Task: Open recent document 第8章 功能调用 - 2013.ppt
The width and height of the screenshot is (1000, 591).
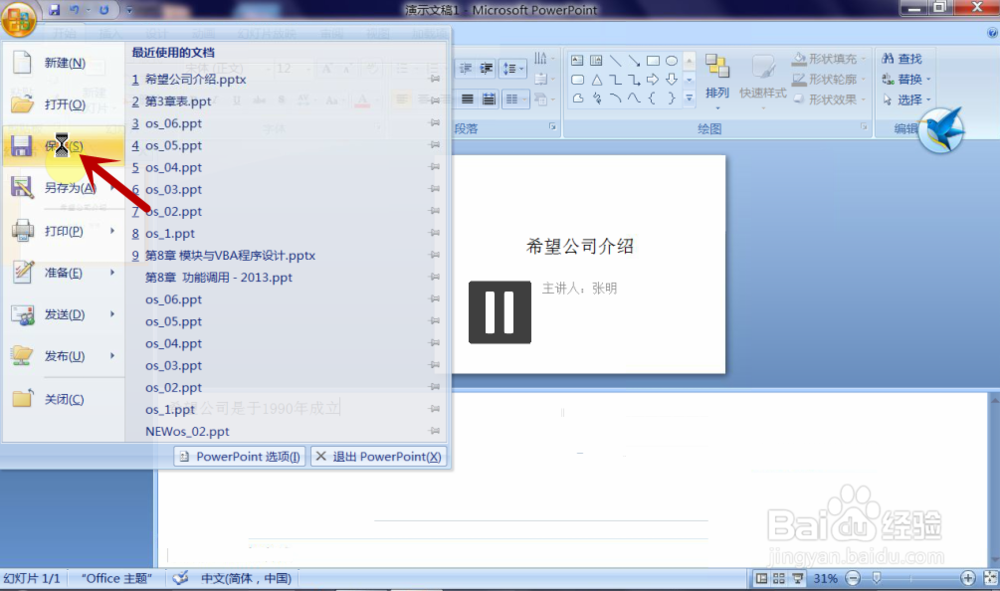Action: tap(219, 277)
